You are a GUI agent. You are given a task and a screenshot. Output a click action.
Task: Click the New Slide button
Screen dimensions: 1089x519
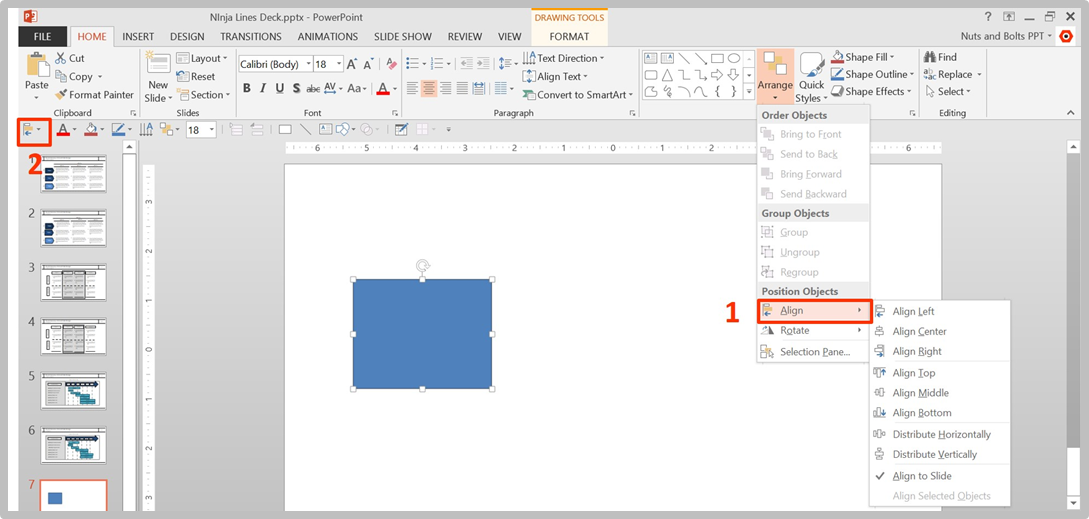click(x=158, y=76)
